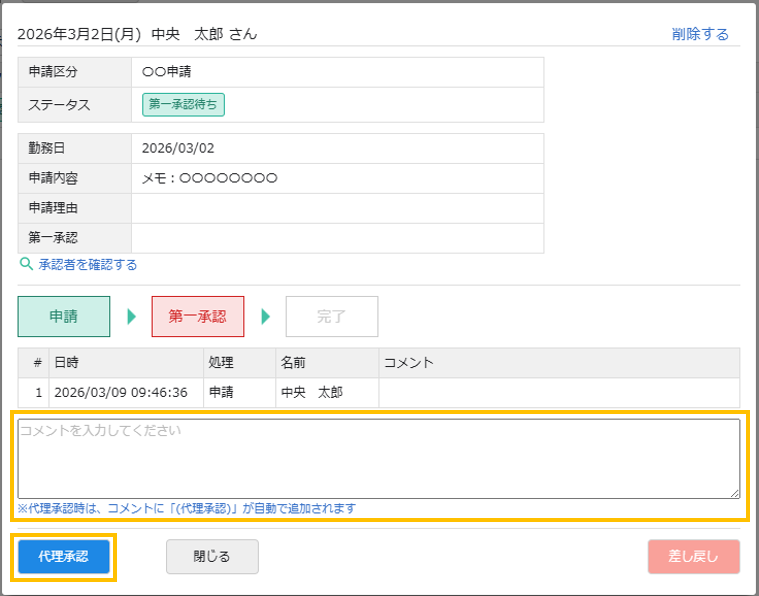The width and height of the screenshot is (759, 596).
Task: Click the magnifier icon beside 承認者を確認する
Action: coord(26,264)
